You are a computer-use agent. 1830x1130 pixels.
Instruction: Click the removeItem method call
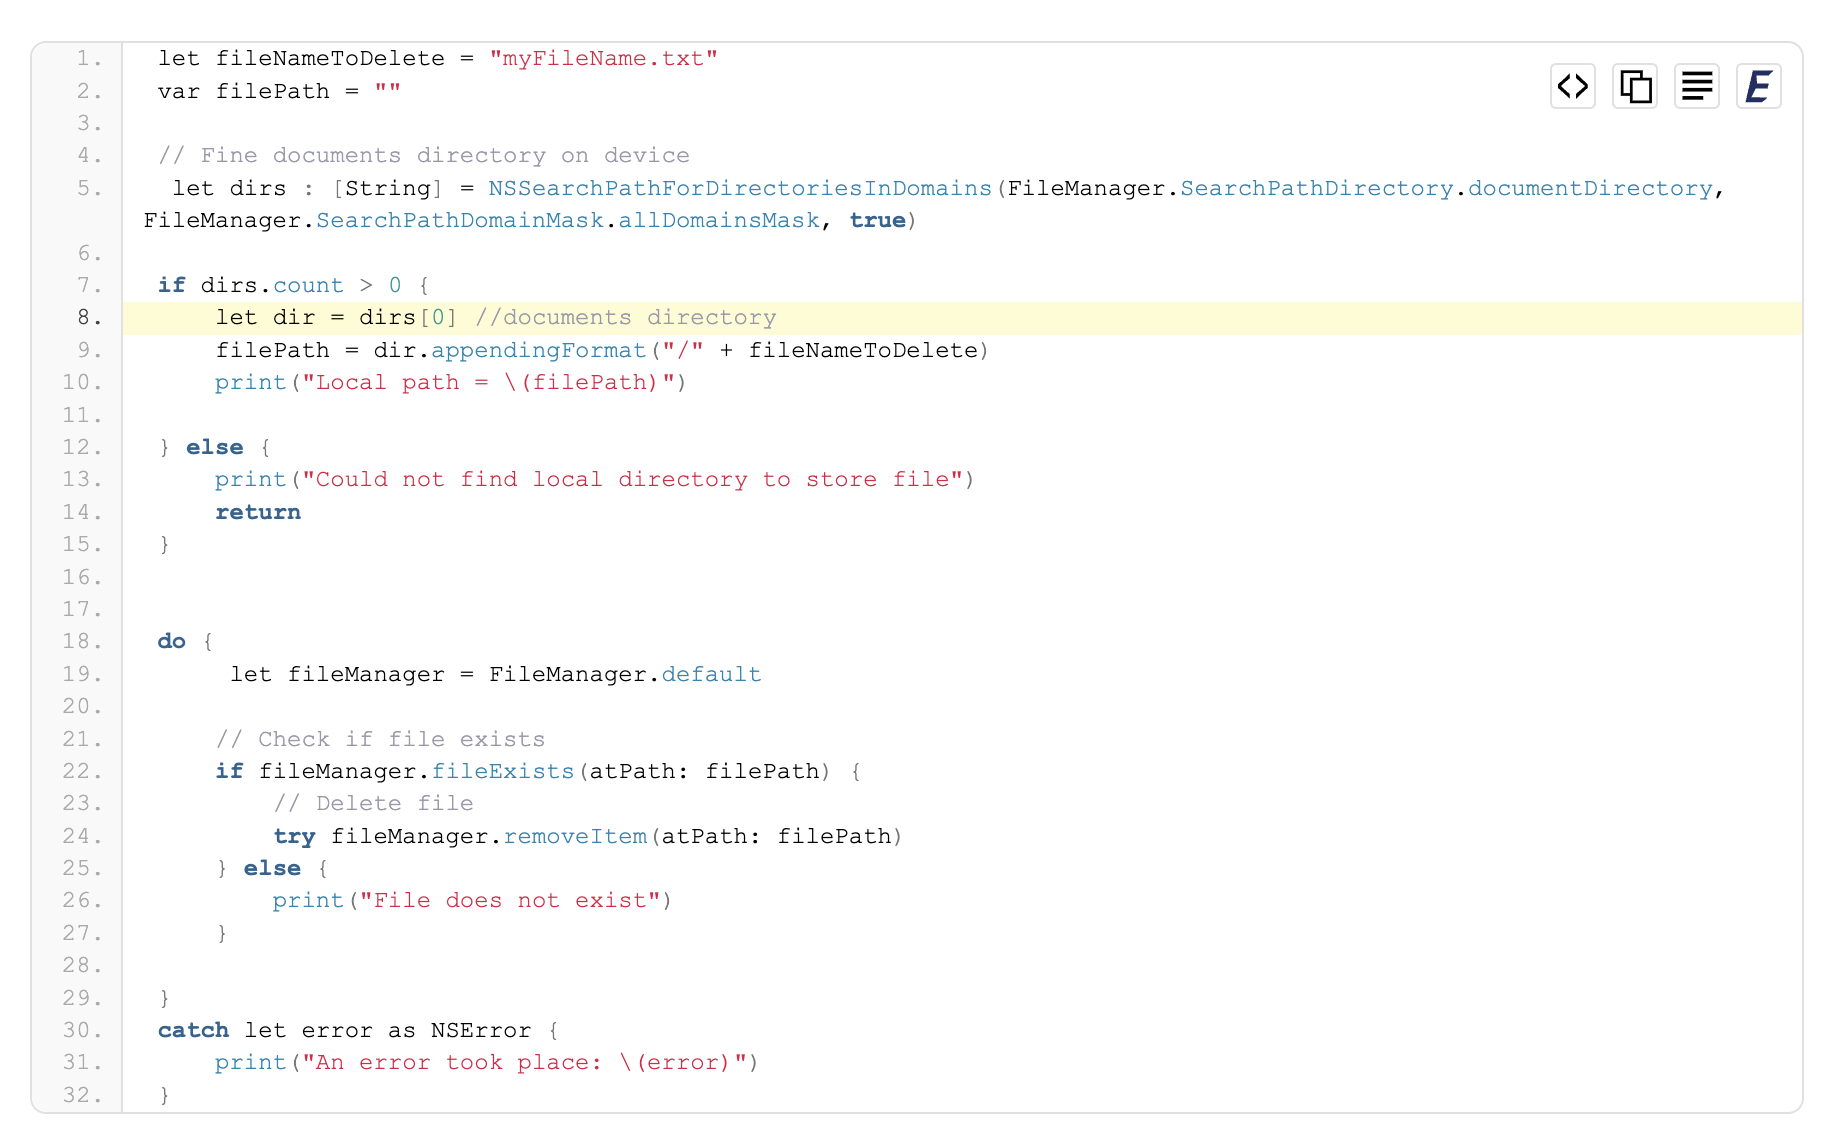point(574,836)
